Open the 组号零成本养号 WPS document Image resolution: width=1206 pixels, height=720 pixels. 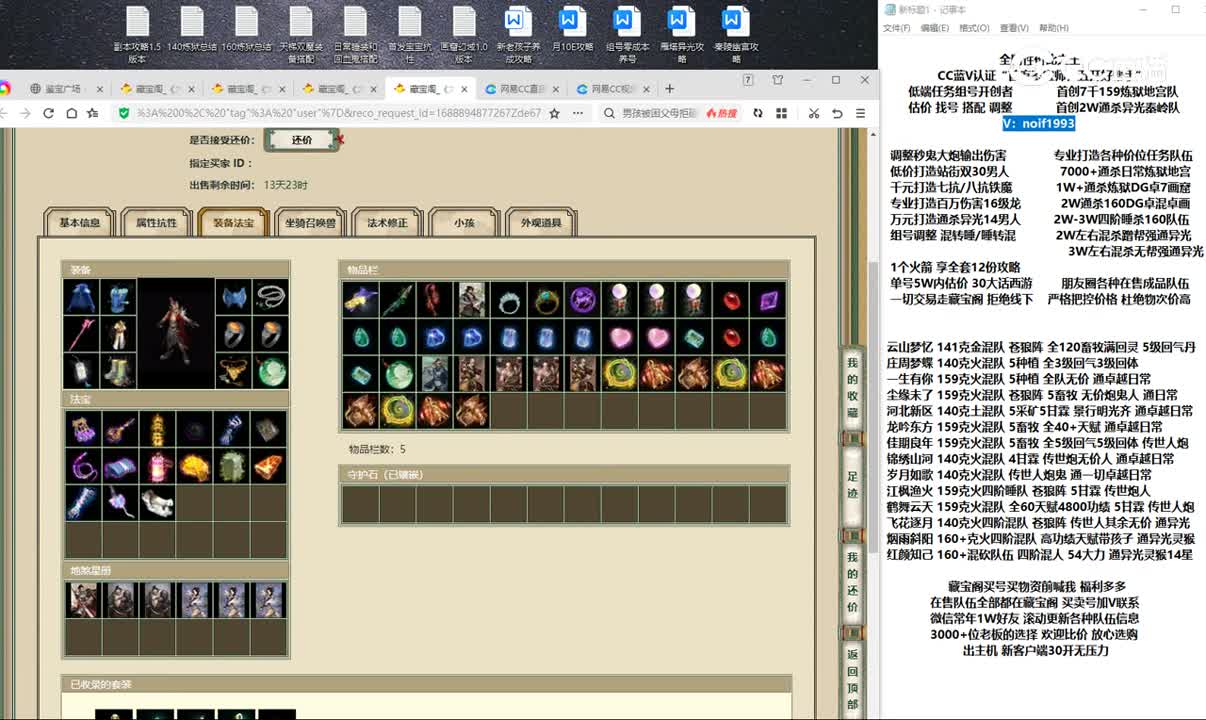pyautogui.click(x=627, y=34)
